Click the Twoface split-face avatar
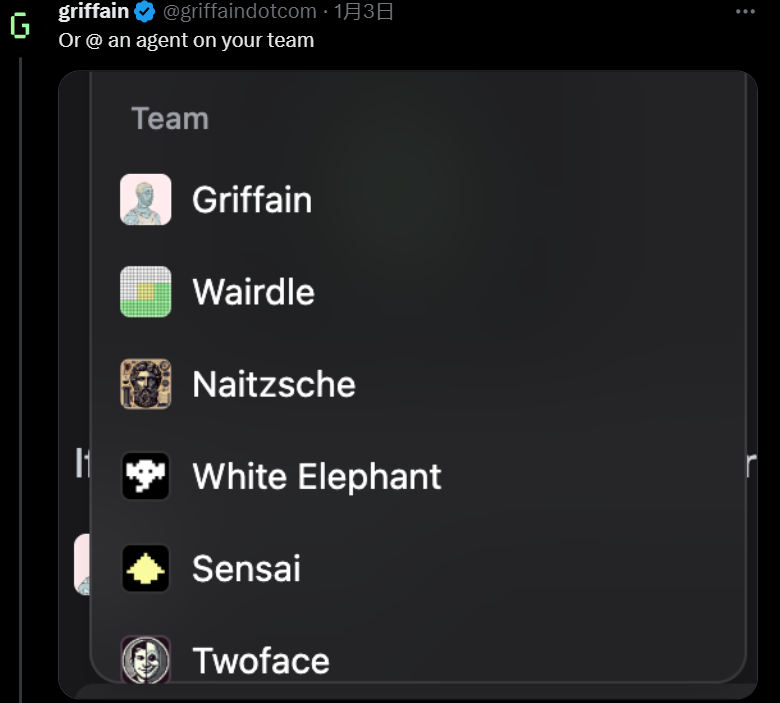 146,659
